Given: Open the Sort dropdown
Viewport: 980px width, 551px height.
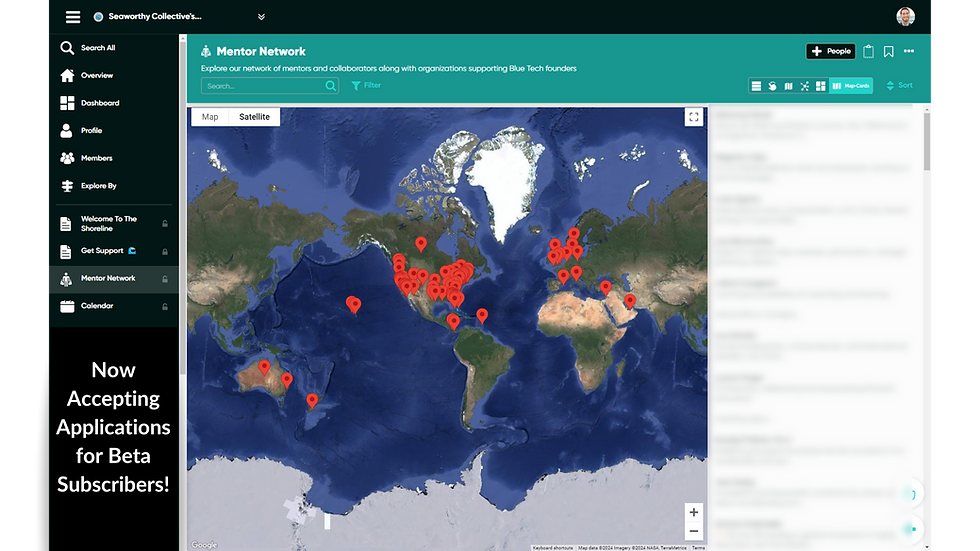Looking at the screenshot, I should click(899, 86).
